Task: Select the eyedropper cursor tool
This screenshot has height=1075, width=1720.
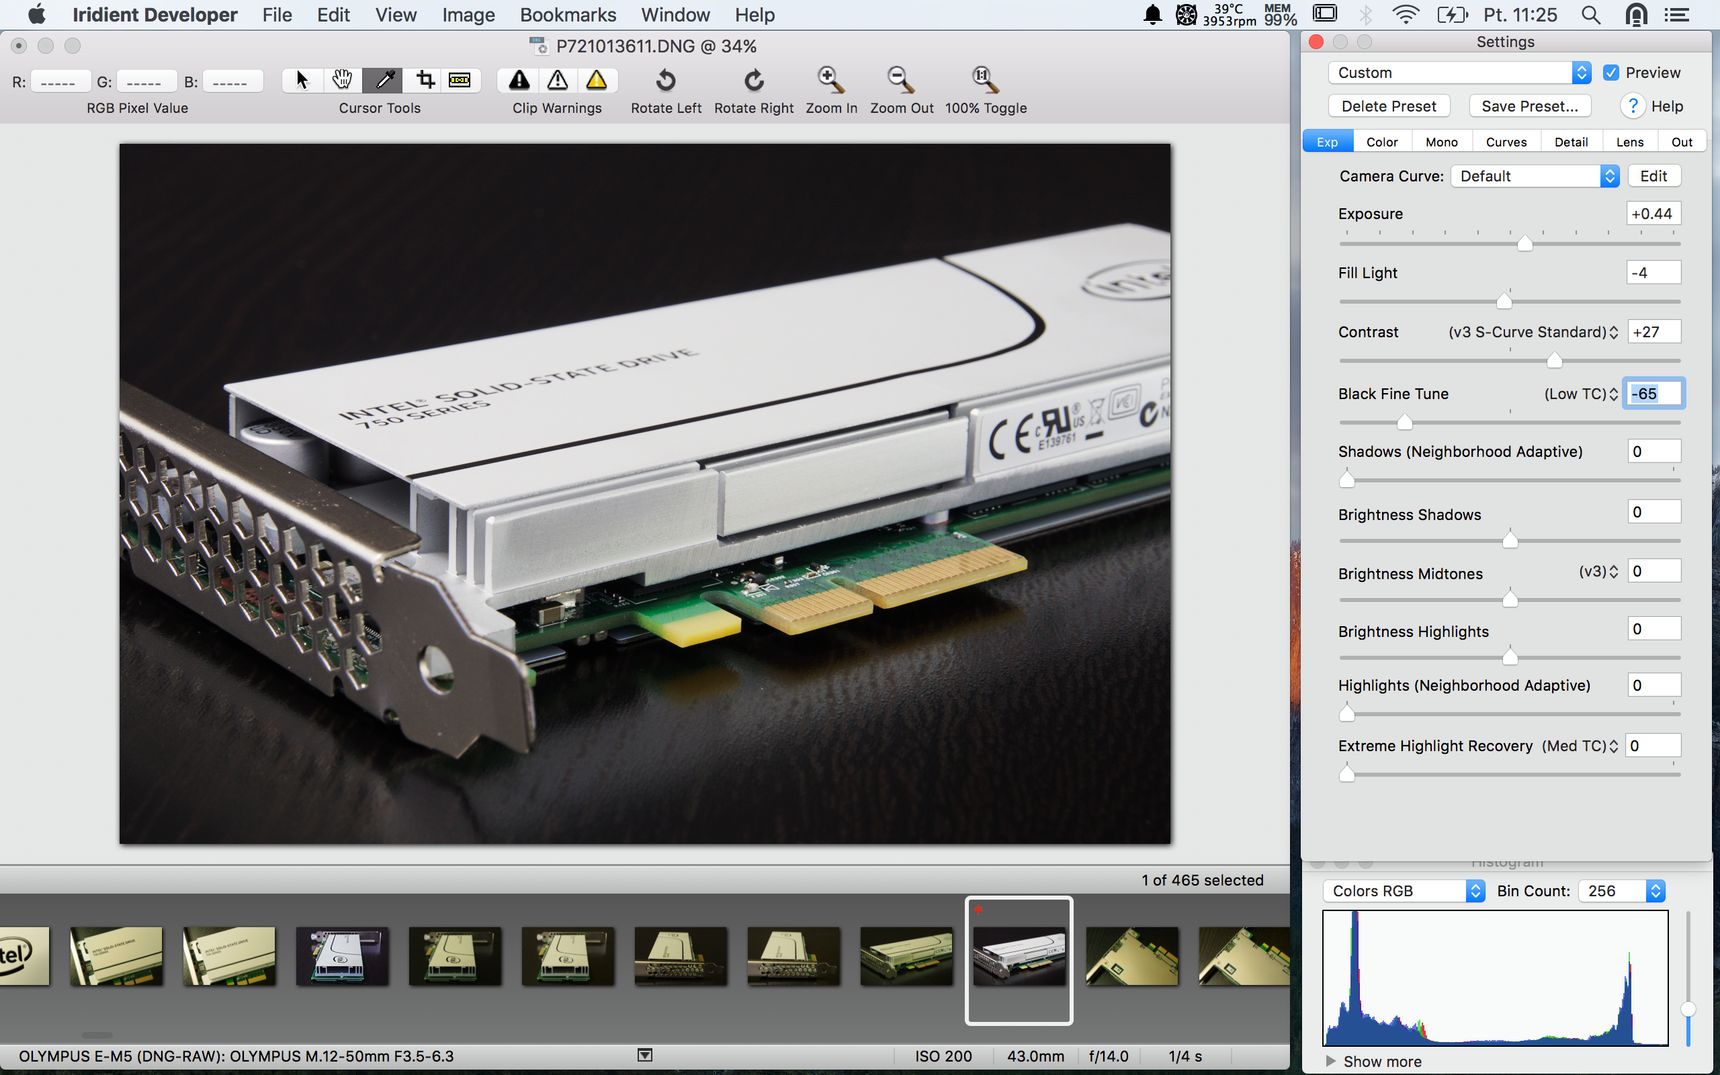Action: (x=382, y=80)
